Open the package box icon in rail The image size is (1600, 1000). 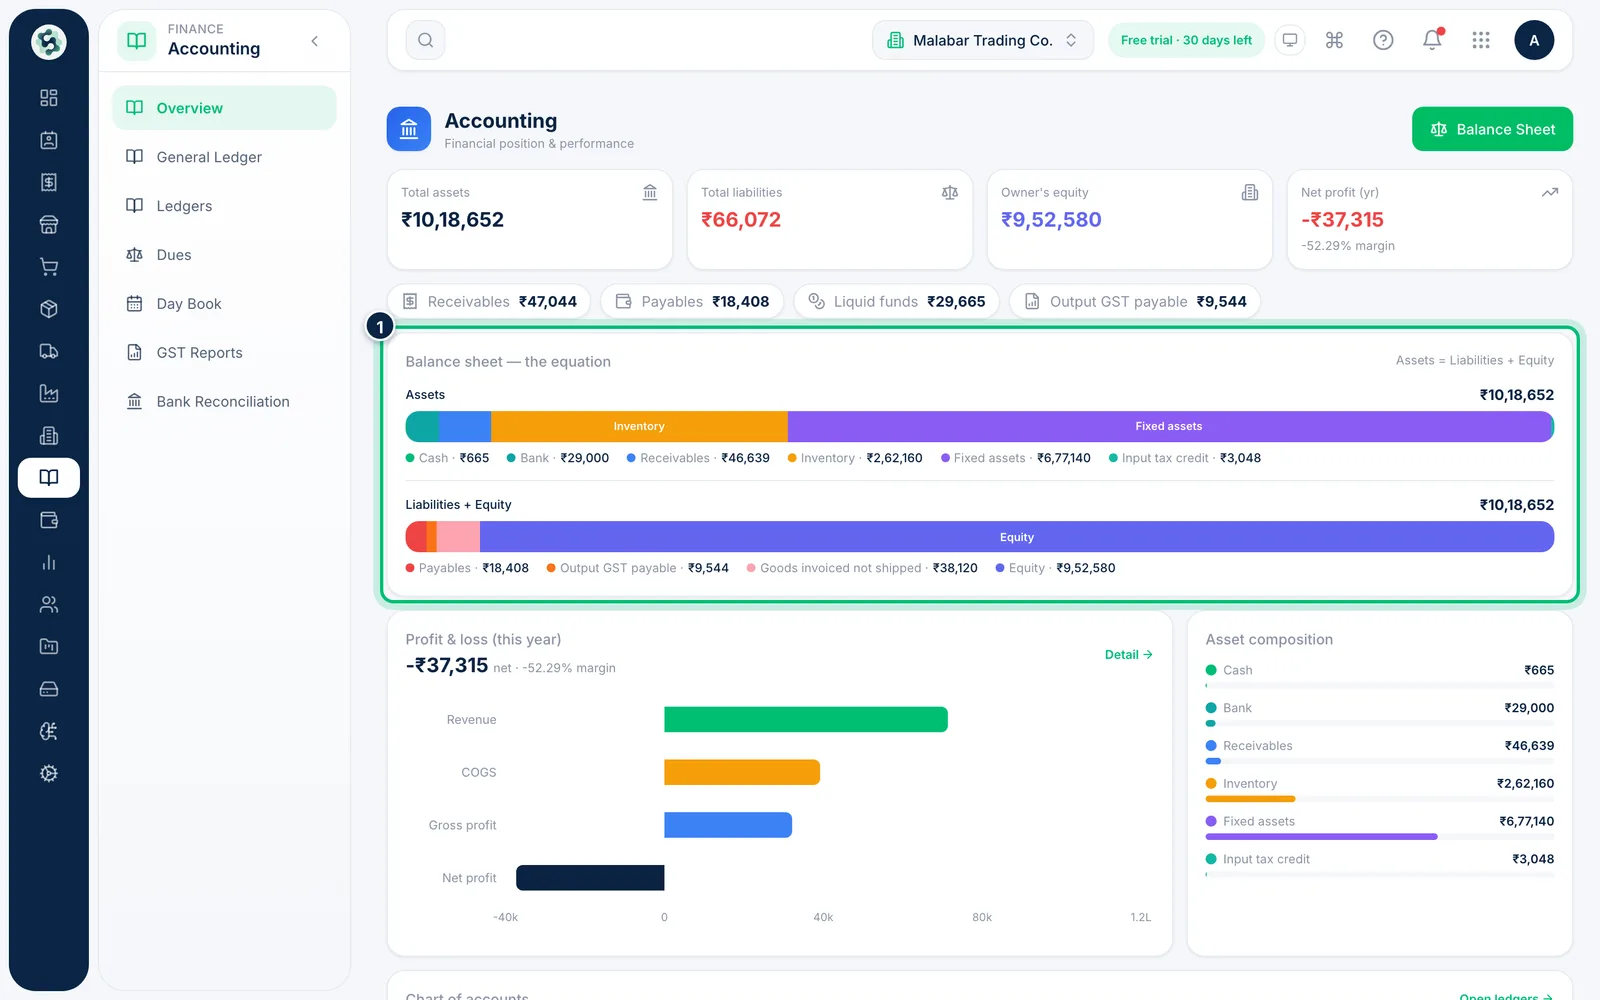pos(49,309)
